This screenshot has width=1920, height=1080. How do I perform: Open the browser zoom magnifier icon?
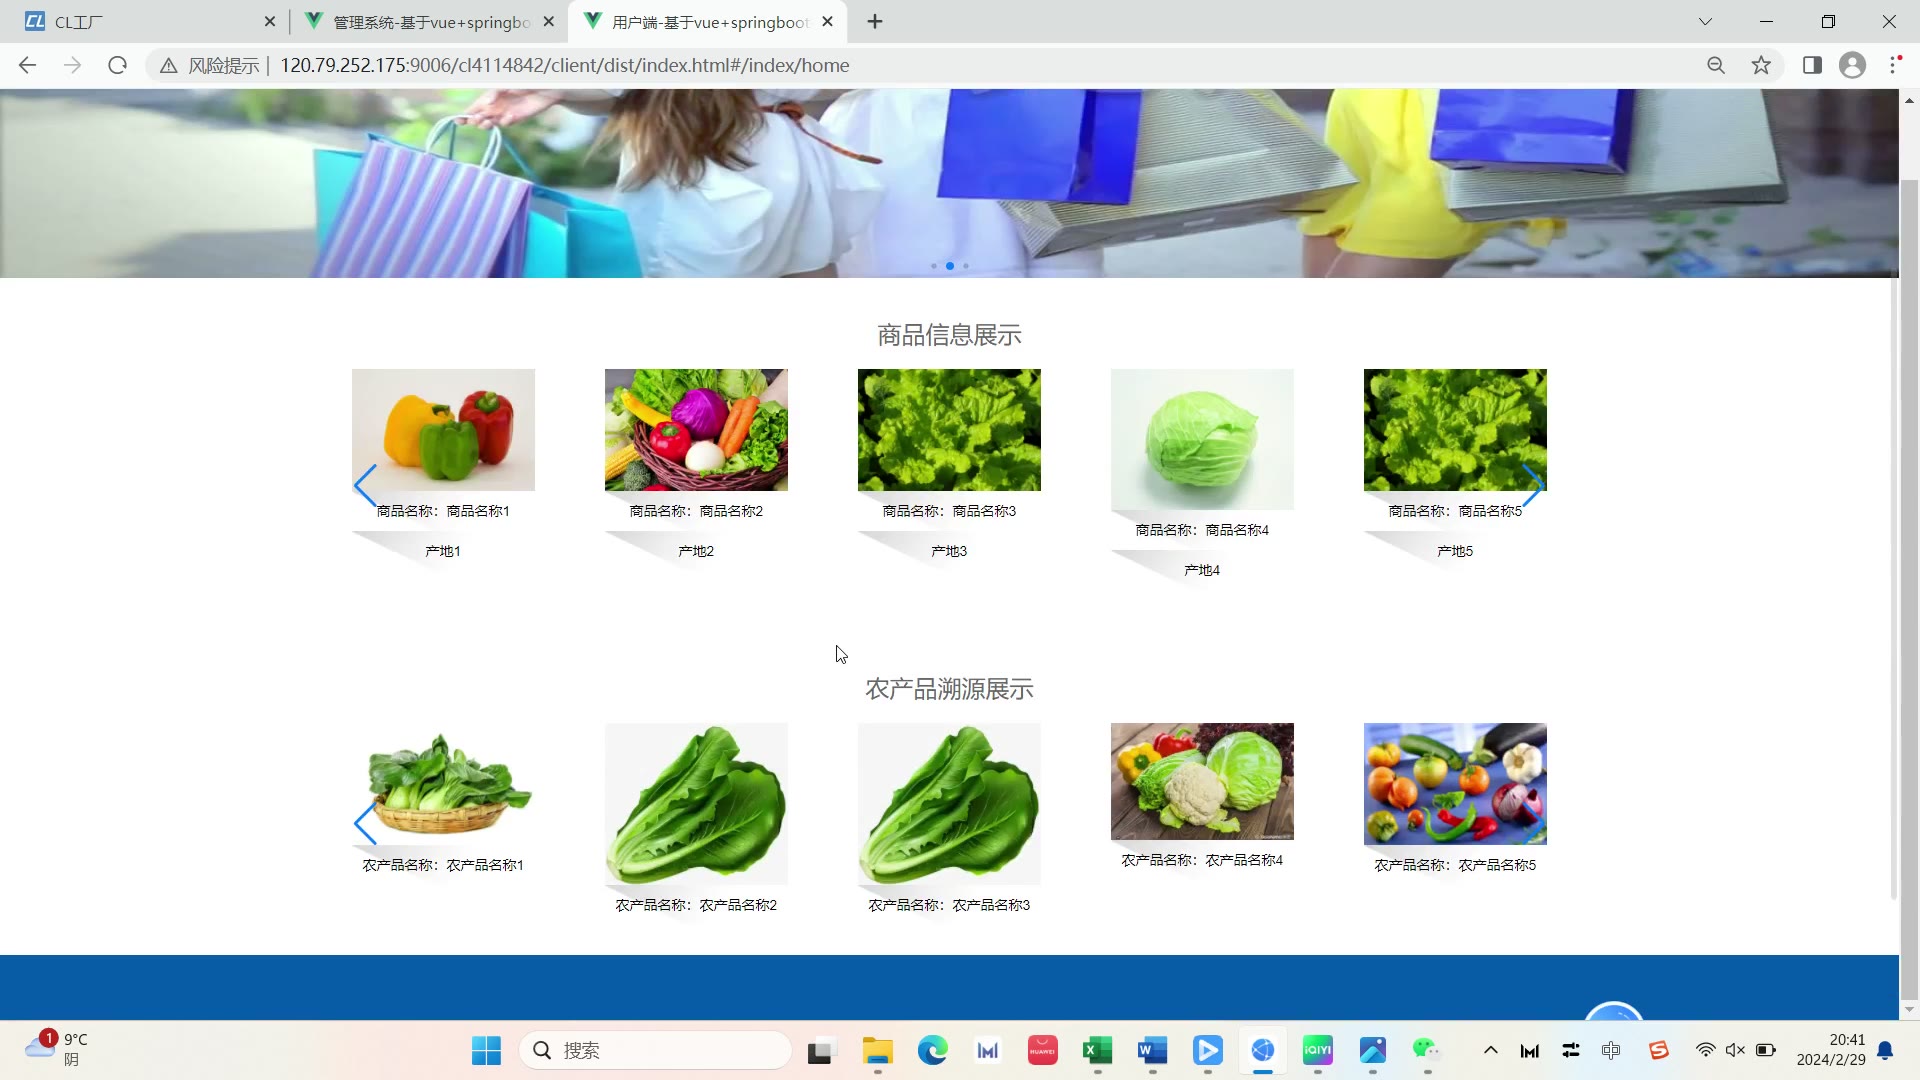coord(1716,65)
